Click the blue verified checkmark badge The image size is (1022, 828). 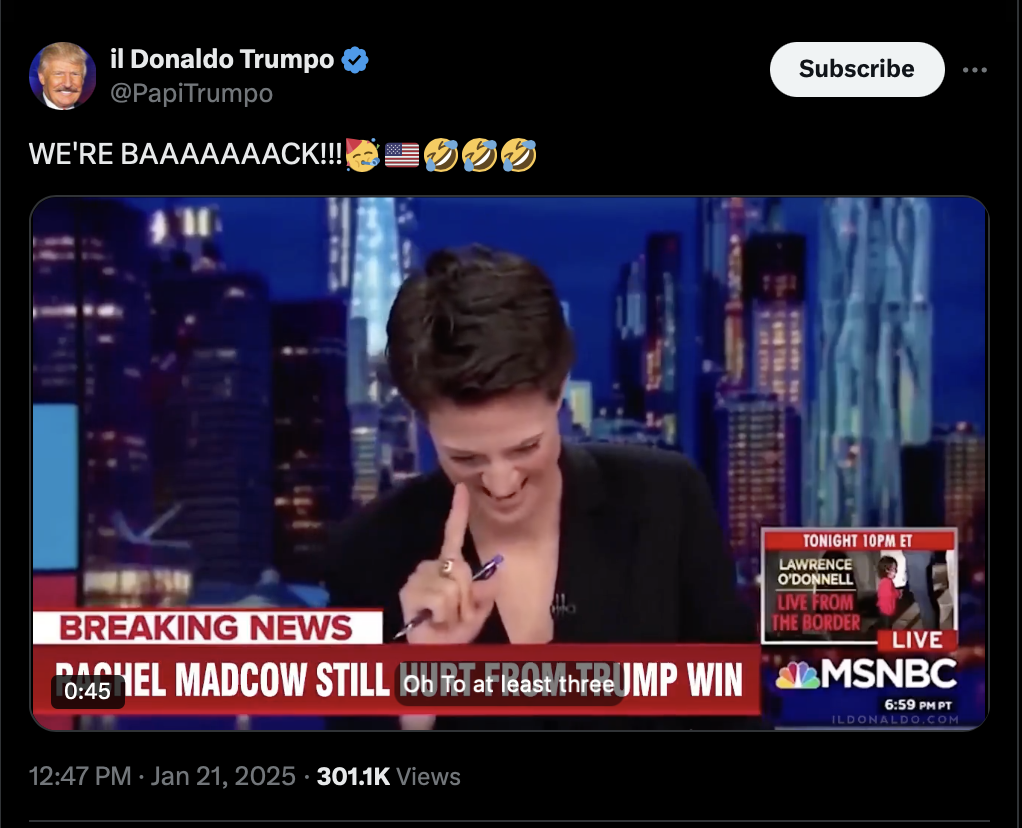(x=355, y=60)
